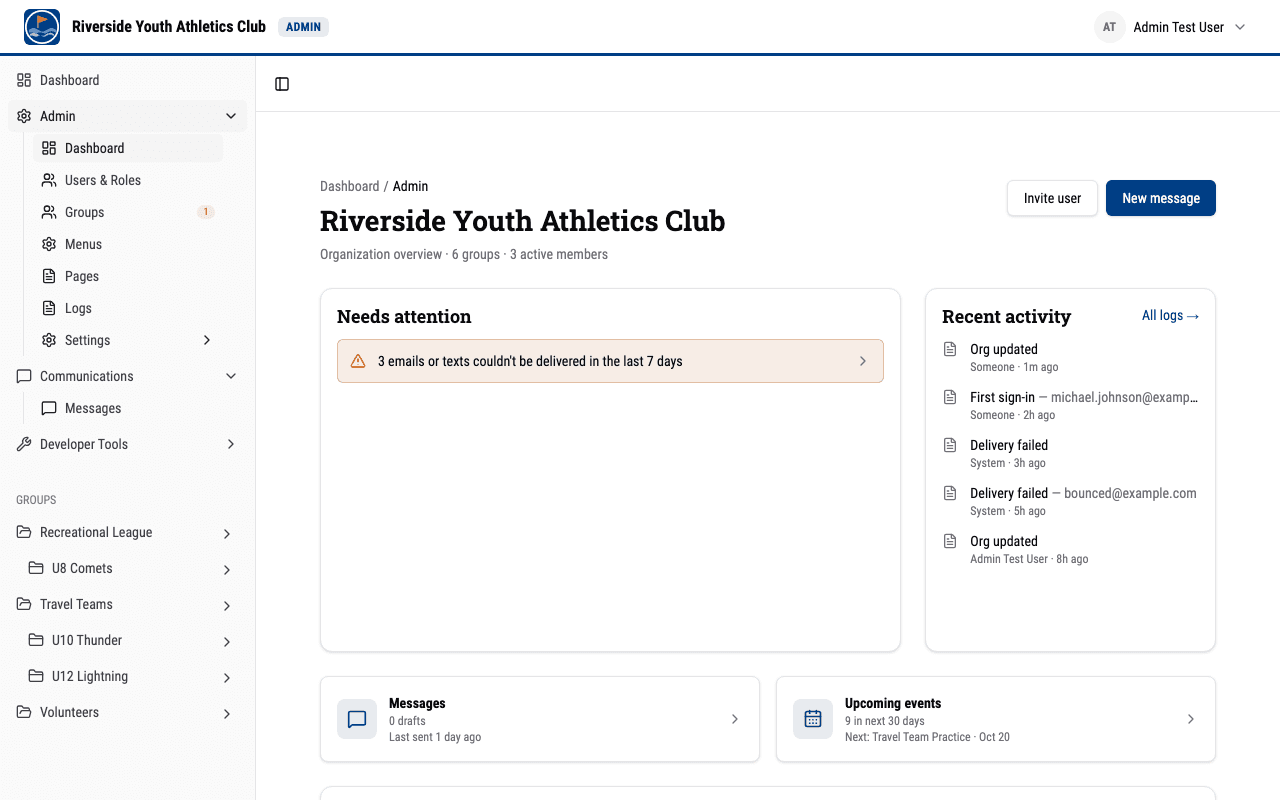This screenshot has height=800, width=1280.
Task: Click the Org updated by Admin Test User entry
Action: point(1070,549)
